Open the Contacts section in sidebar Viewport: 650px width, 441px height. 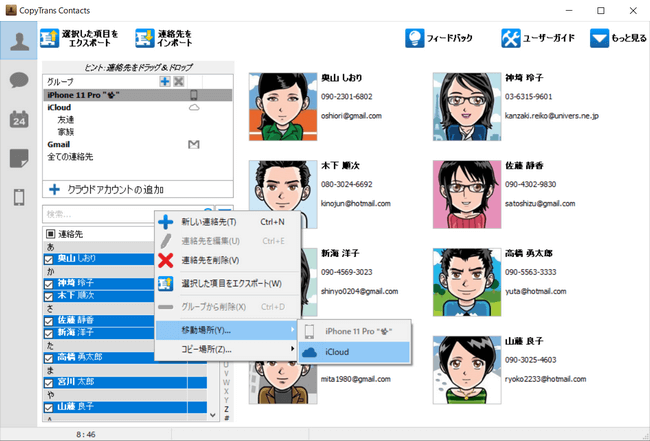[19, 41]
